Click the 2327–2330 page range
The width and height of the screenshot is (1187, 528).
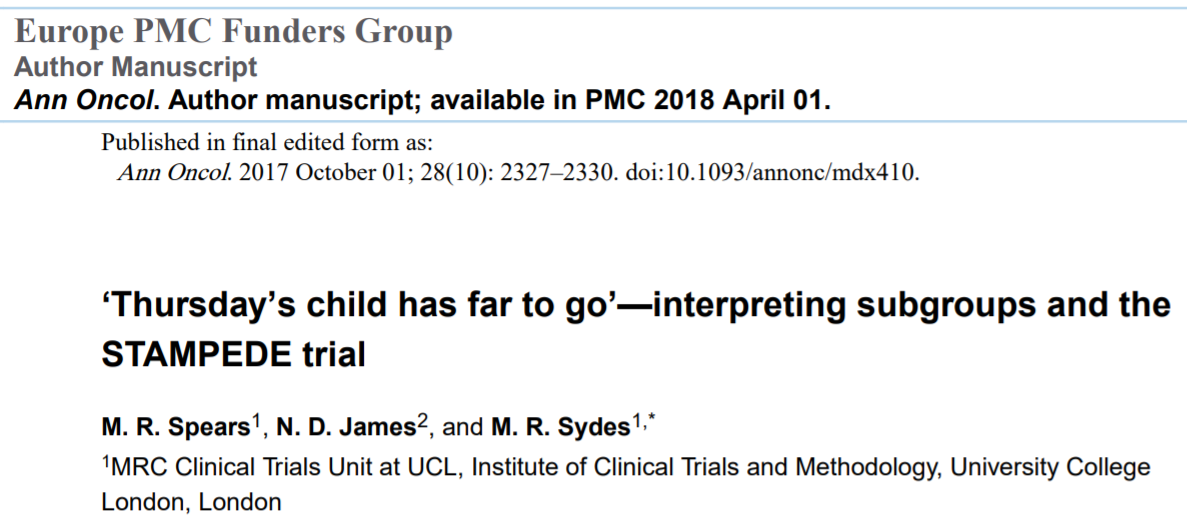(x=556, y=173)
